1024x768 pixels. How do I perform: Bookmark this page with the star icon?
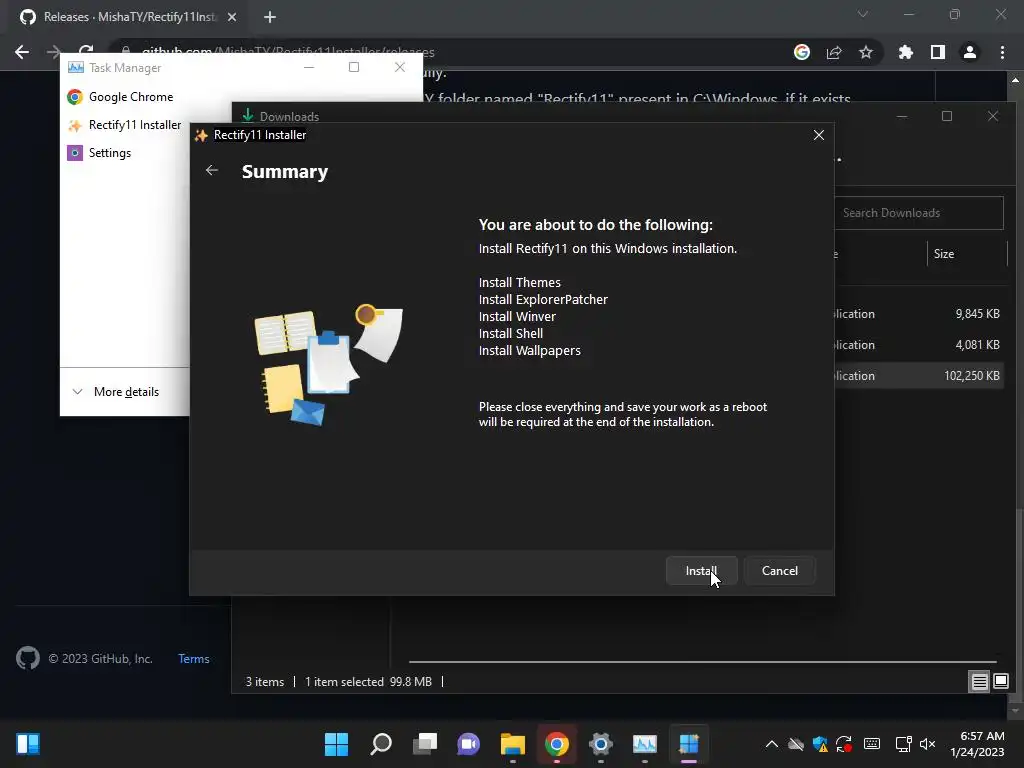pyautogui.click(x=866, y=52)
